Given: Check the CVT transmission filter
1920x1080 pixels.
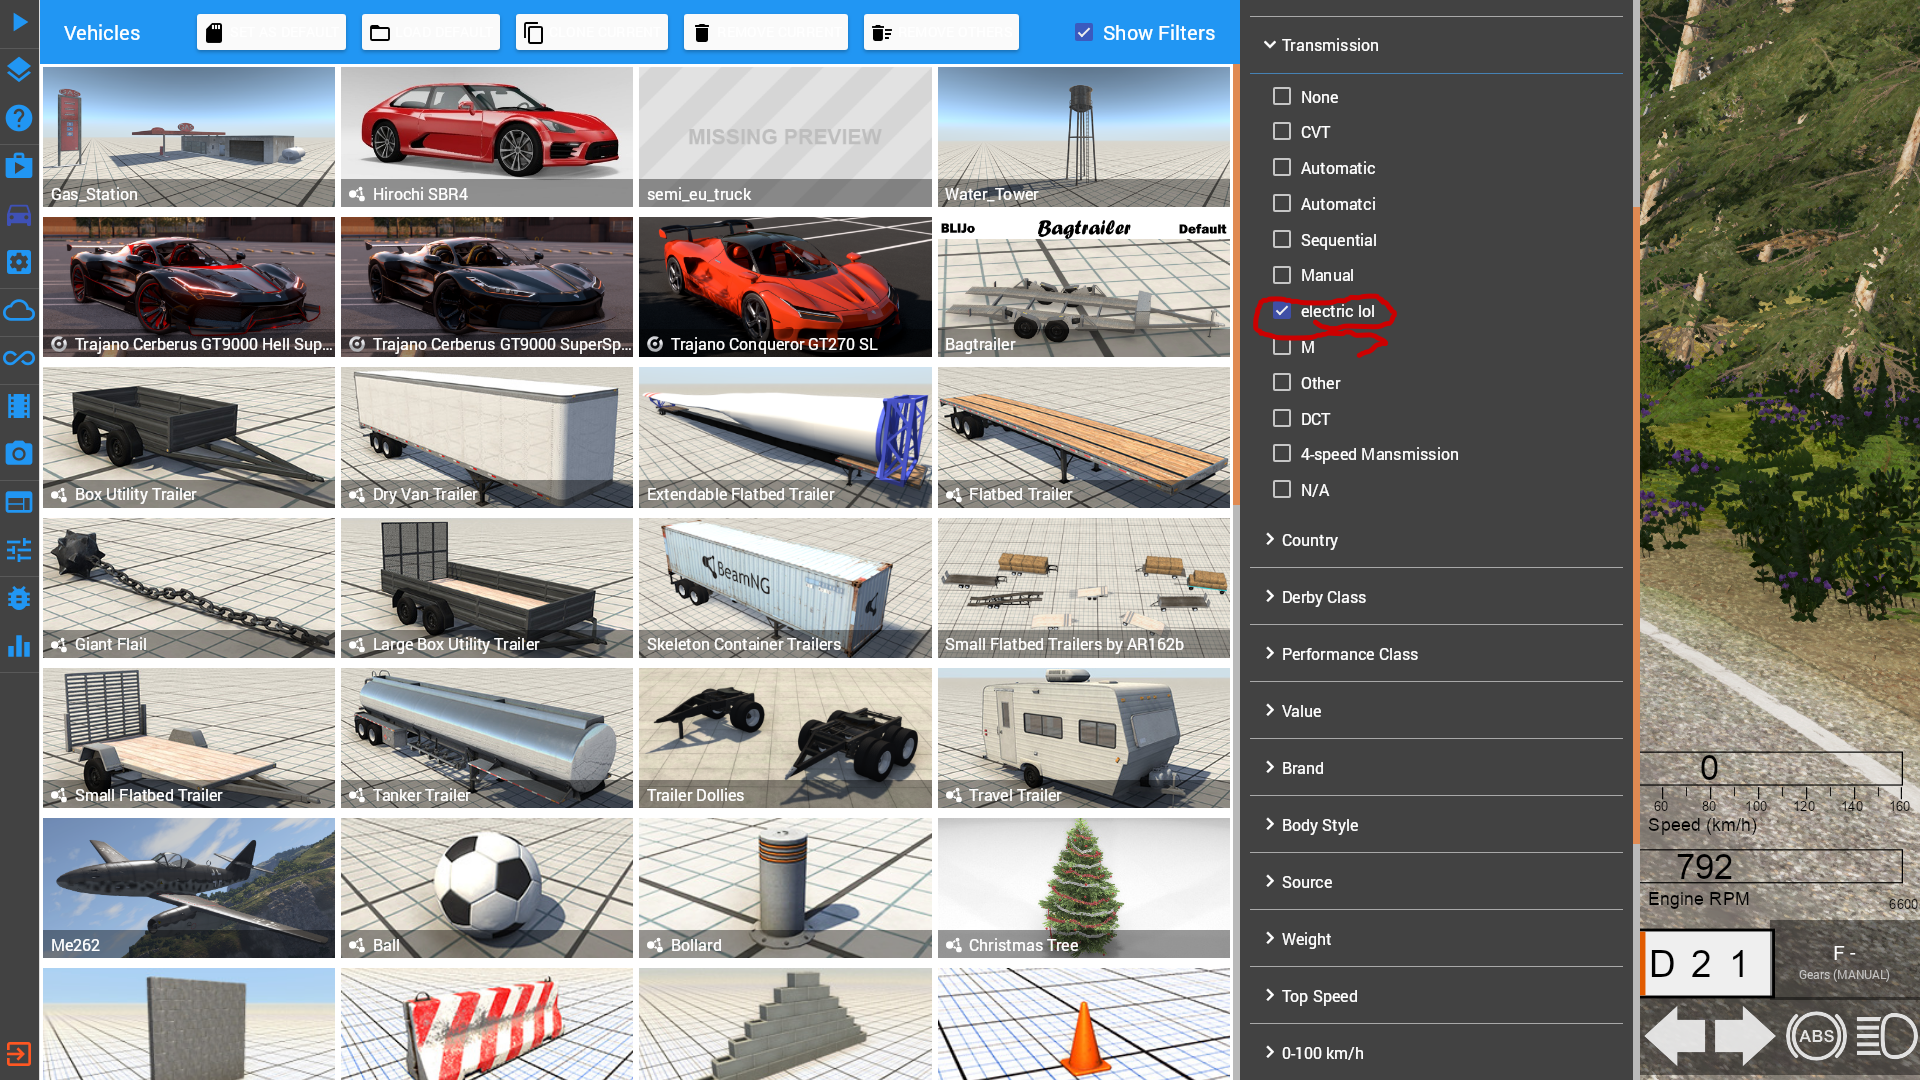Looking at the screenshot, I should 1282,132.
